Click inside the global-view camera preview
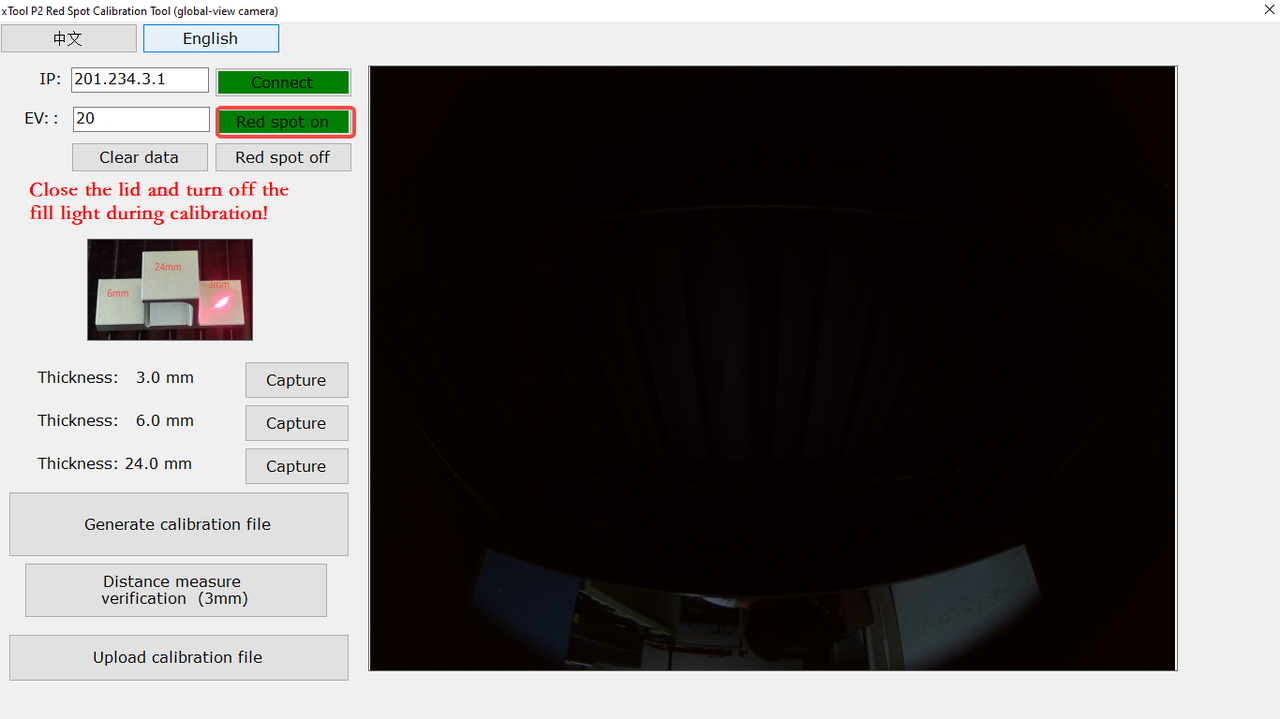 pyautogui.click(x=772, y=368)
